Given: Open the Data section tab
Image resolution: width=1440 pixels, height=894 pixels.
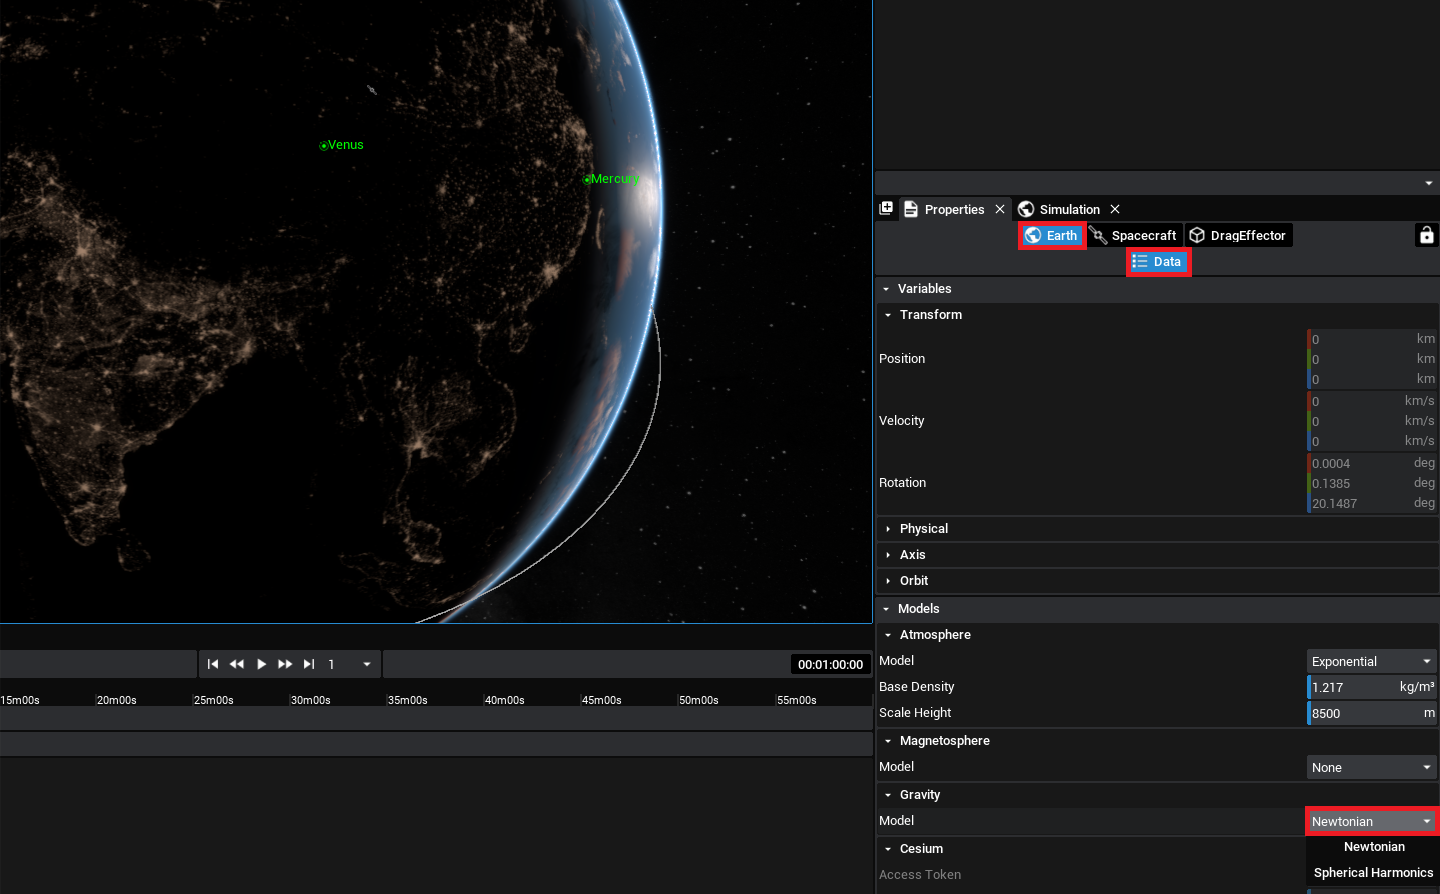Looking at the screenshot, I should (1158, 262).
